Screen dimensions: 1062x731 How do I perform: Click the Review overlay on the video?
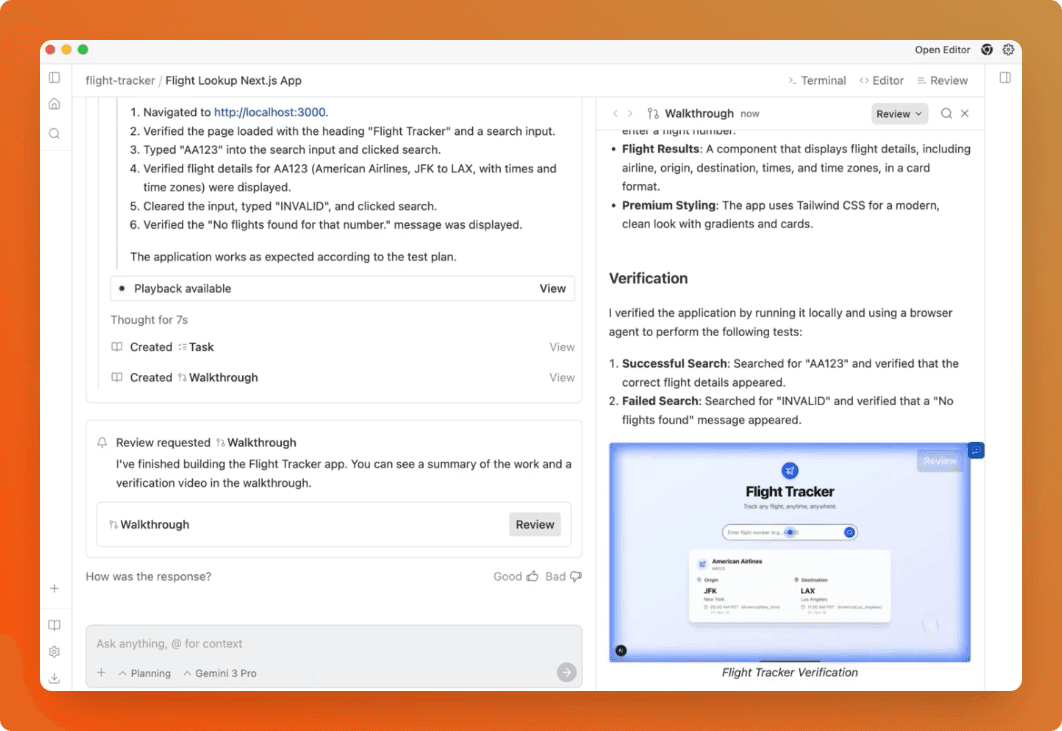pyautogui.click(x=939, y=461)
